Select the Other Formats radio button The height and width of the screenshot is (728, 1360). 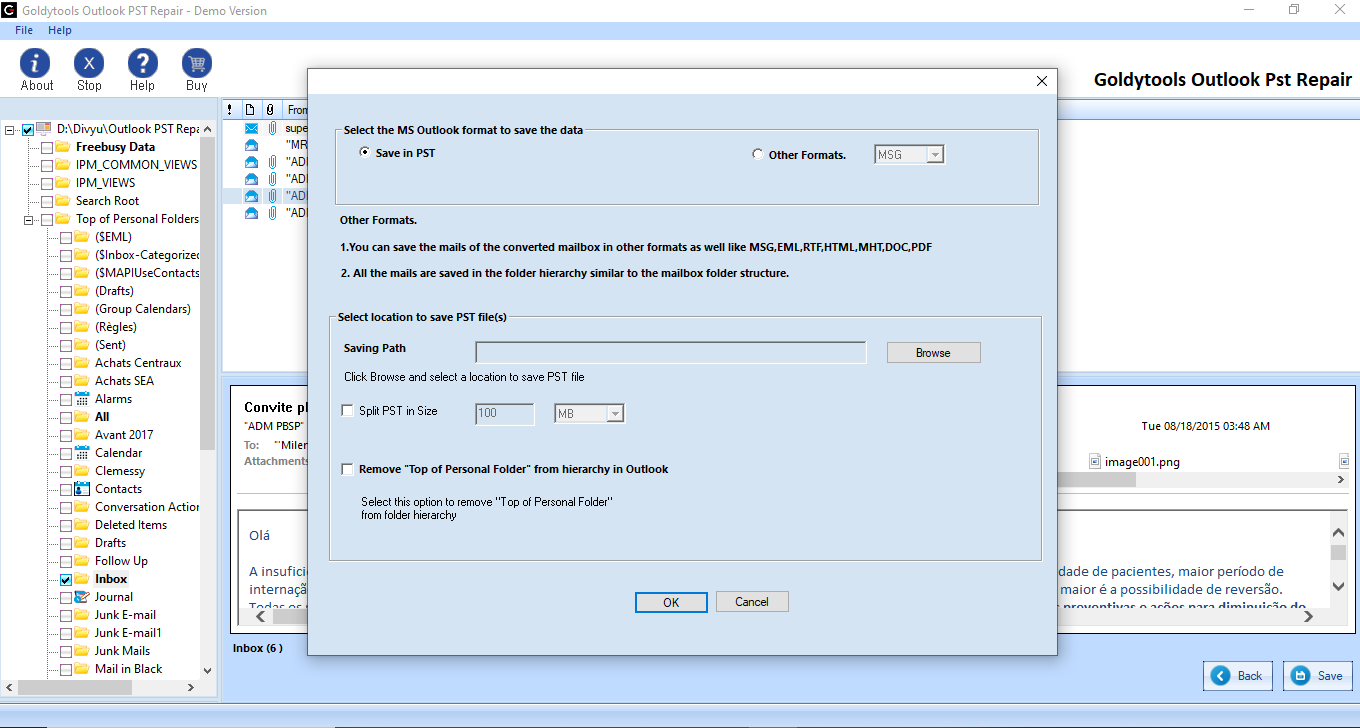[x=757, y=154]
